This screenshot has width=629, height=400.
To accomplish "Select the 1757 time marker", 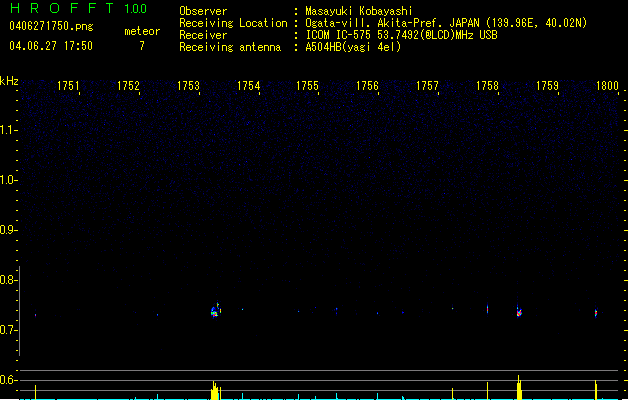I will 427,87.
